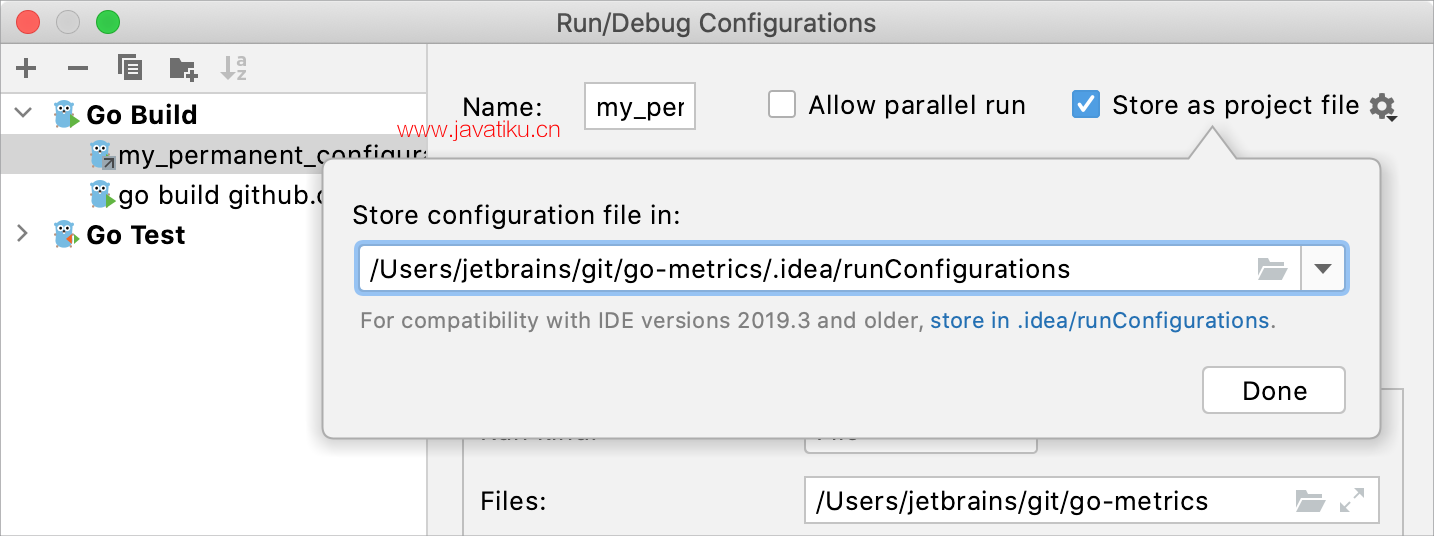The image size is (1434, 536).
Task: Select go build github configuration item
Action: tap(222, 195)
